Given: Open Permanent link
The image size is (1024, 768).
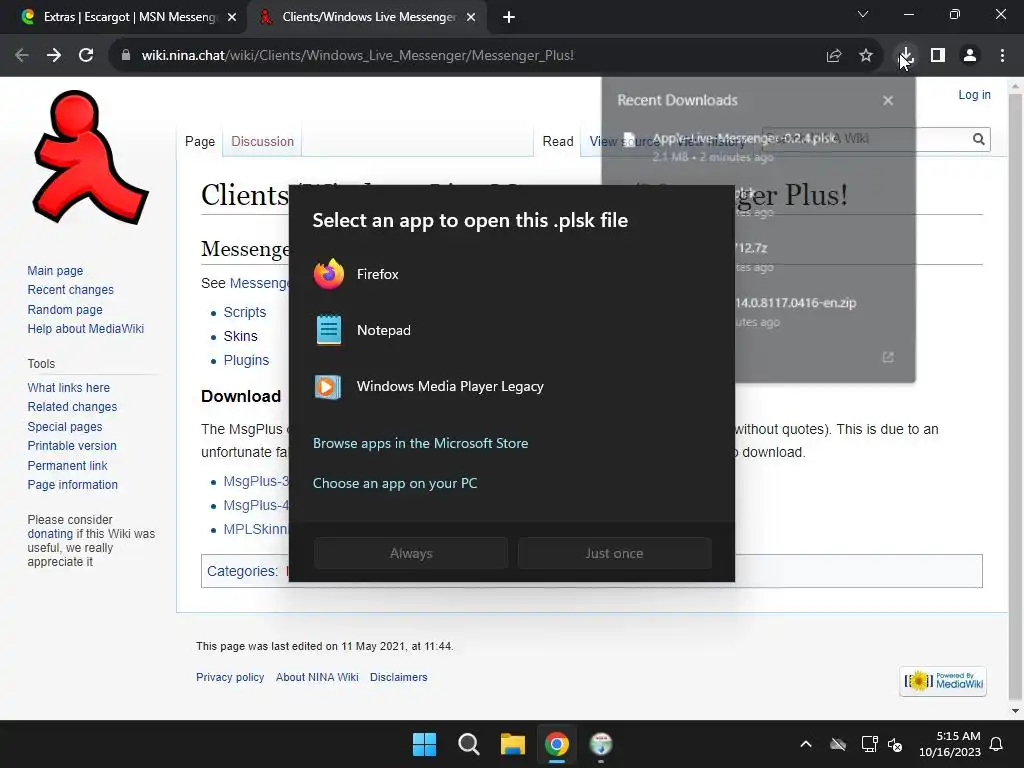Looking at the screenshot, I should coord(67,466).
